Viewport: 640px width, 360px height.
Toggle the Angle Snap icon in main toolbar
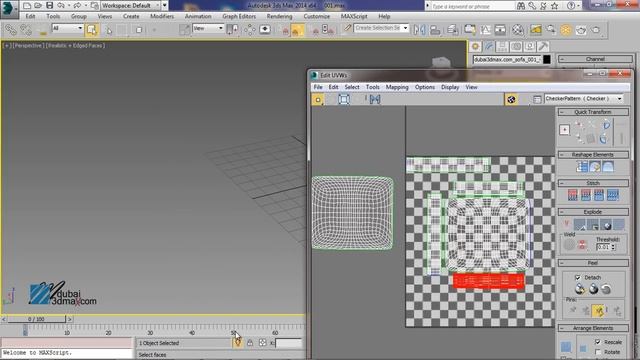click(297, 29)
